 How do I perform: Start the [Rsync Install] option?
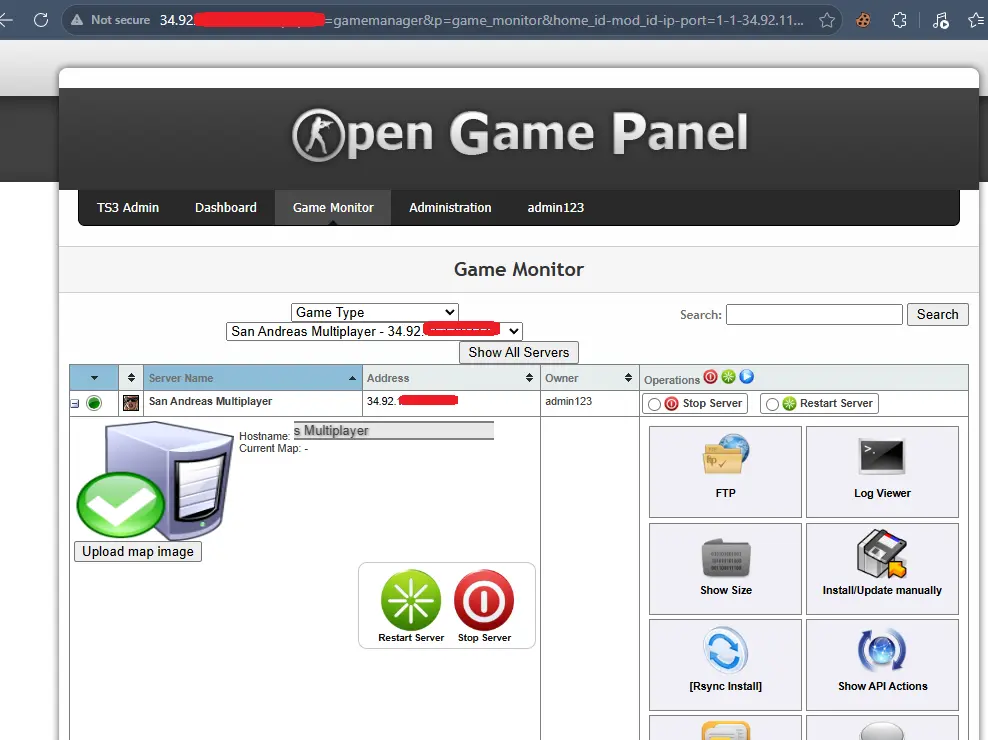tap(725, 664)
